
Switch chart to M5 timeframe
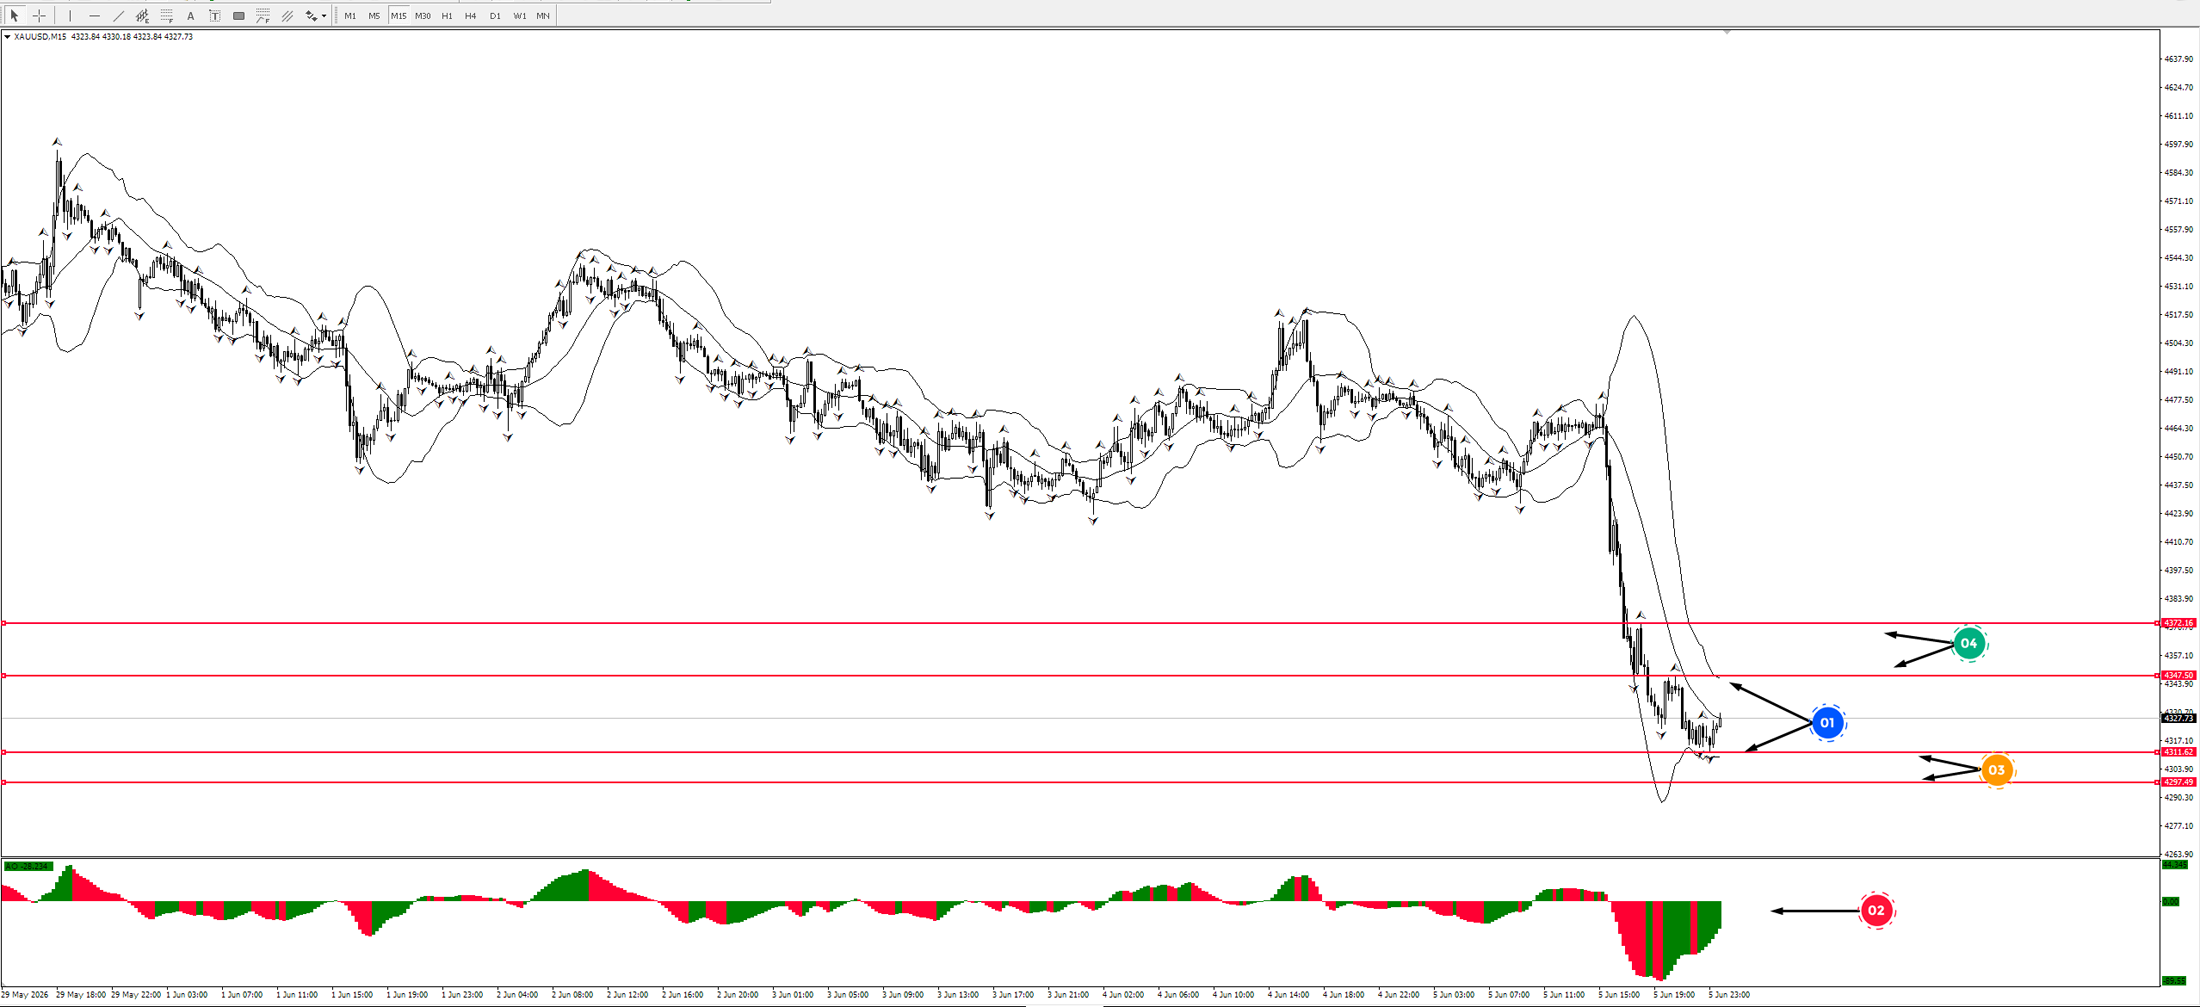click(x=374, y=16)
